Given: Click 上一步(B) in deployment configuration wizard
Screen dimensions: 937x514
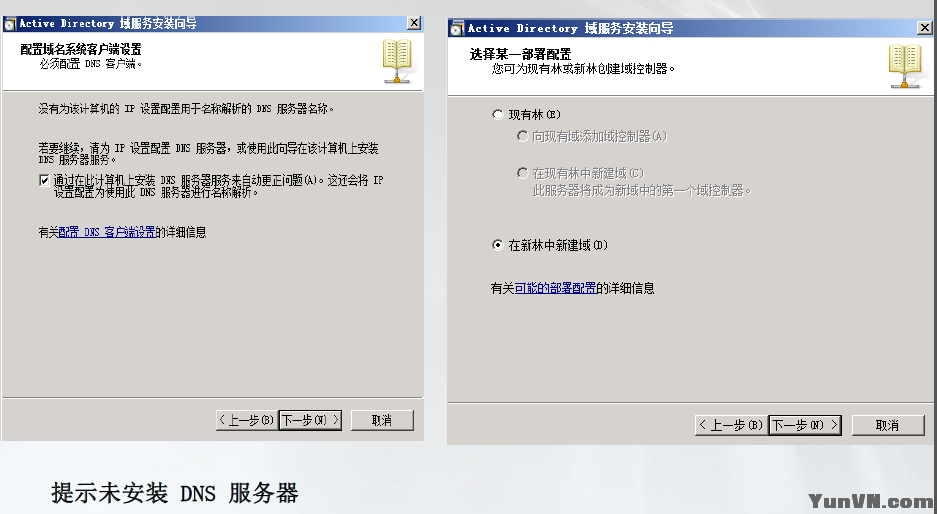Looking at the screenshot, I should point(731,425).
